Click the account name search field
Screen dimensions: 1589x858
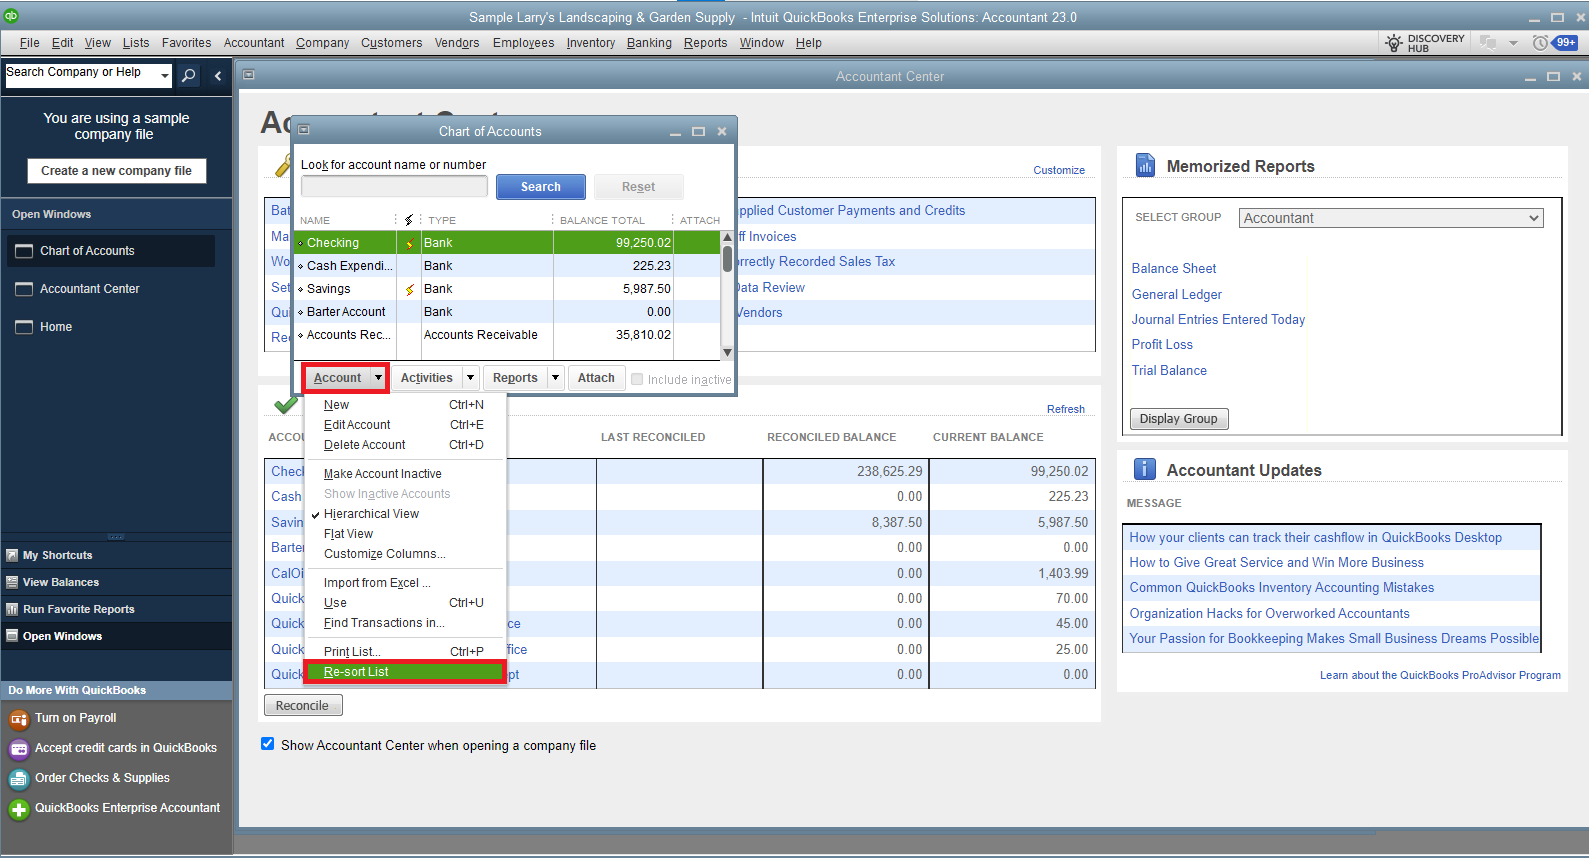pyautogui.click(x=394, y=187)
